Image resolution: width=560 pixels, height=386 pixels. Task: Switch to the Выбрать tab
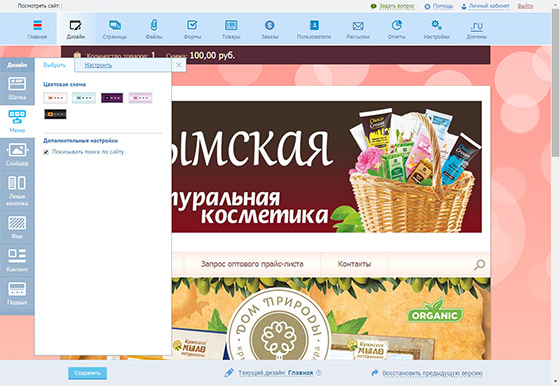54,65
